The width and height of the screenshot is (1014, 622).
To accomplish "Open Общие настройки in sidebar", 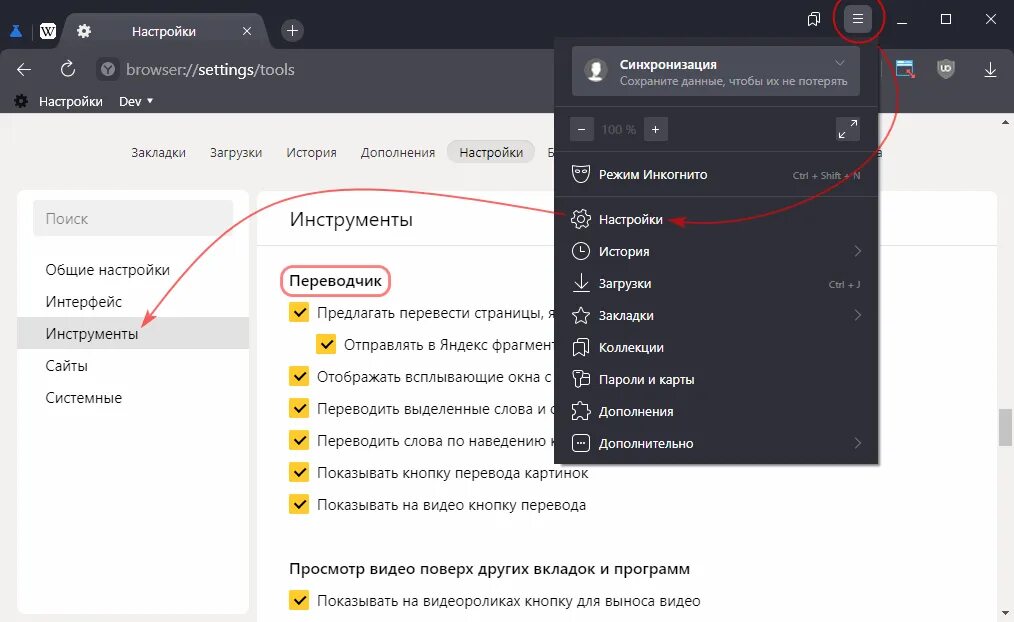I will (x=107, y=270).
